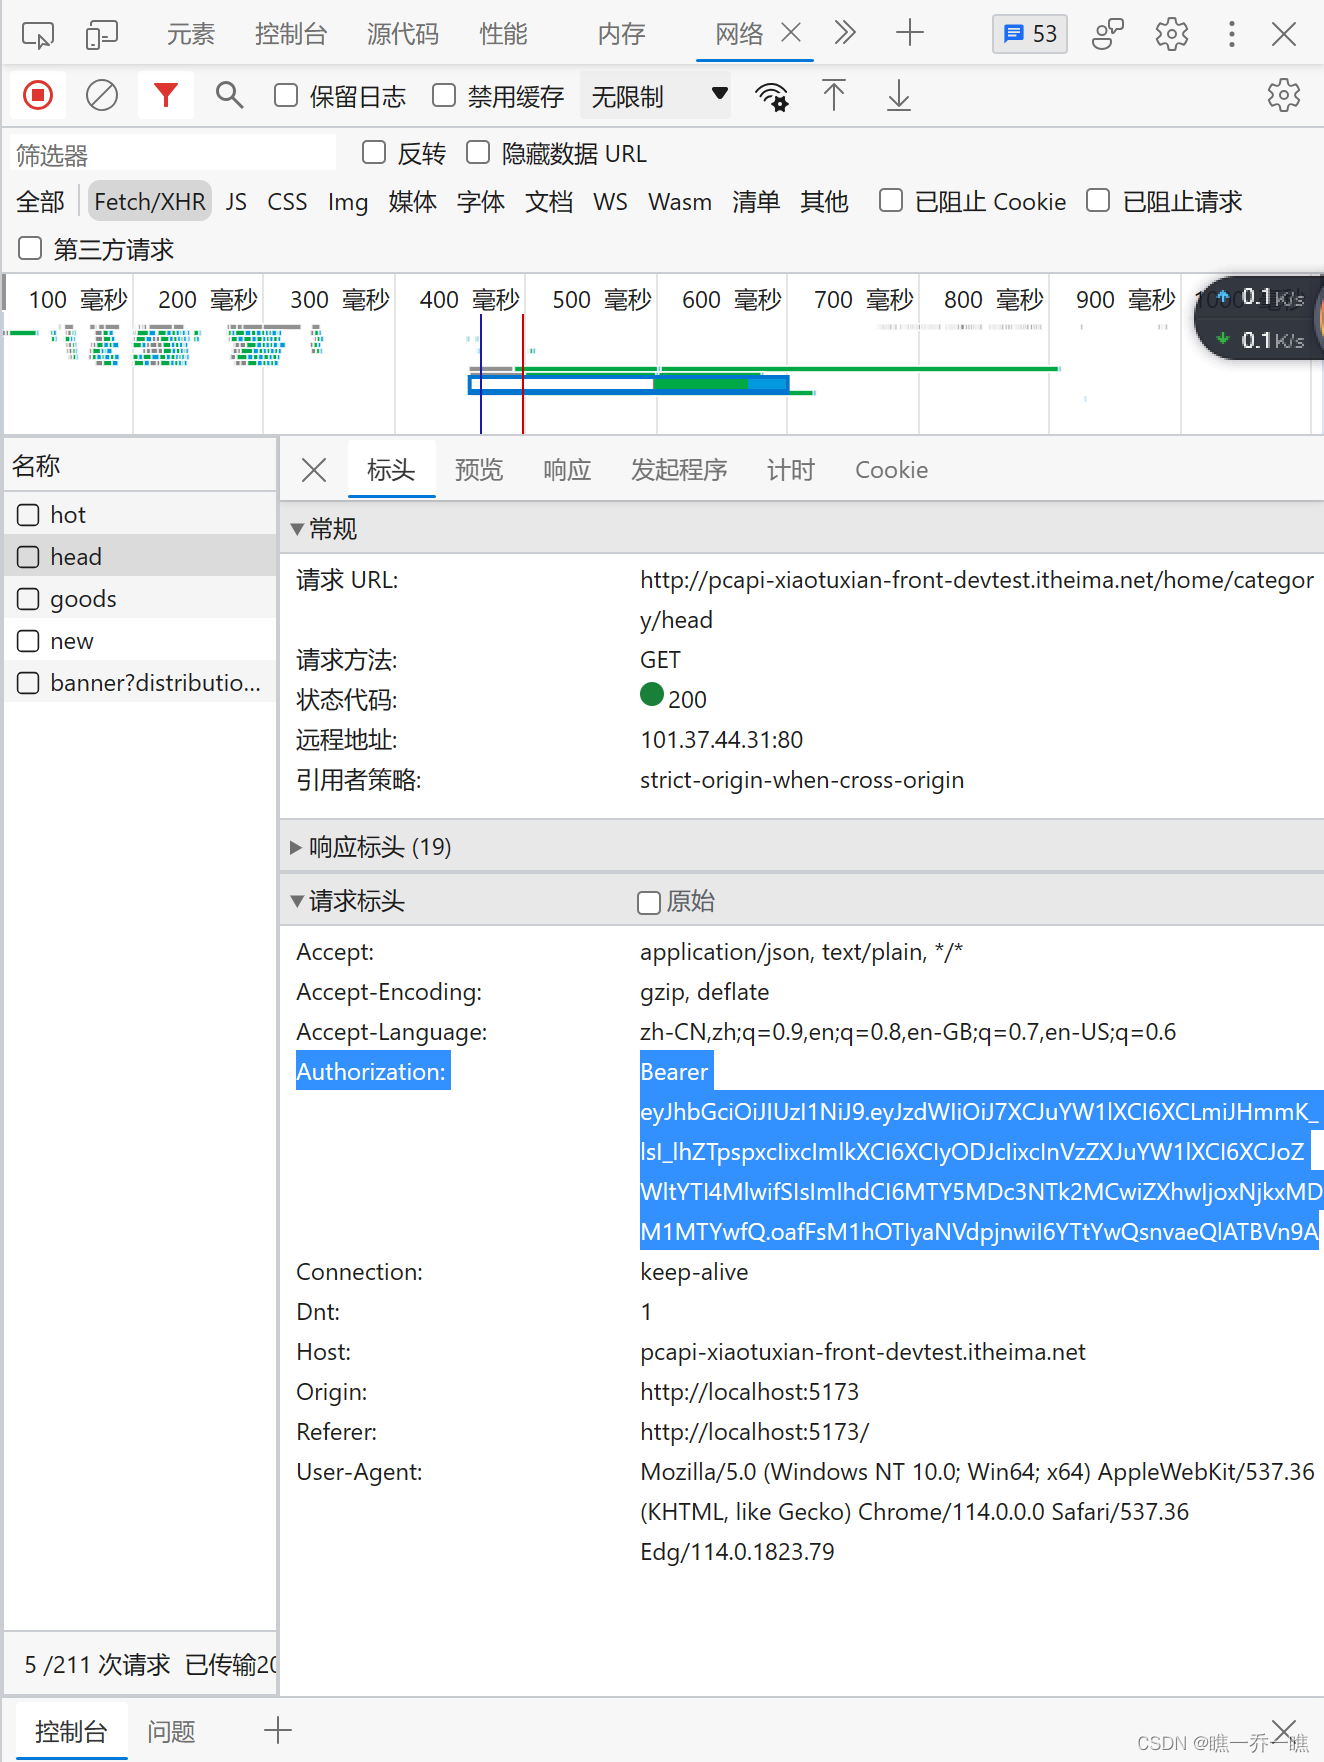Viewport: 1324px width, 1762px height.
Task: Enable preserve log checkbox
Action: pos(286,96)
